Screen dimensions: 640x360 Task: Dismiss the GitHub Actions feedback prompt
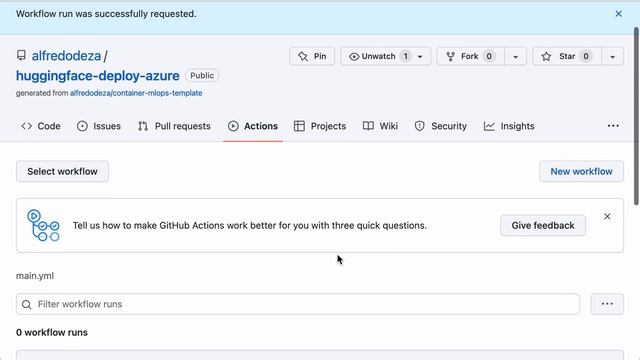click(x=607, y=216)
